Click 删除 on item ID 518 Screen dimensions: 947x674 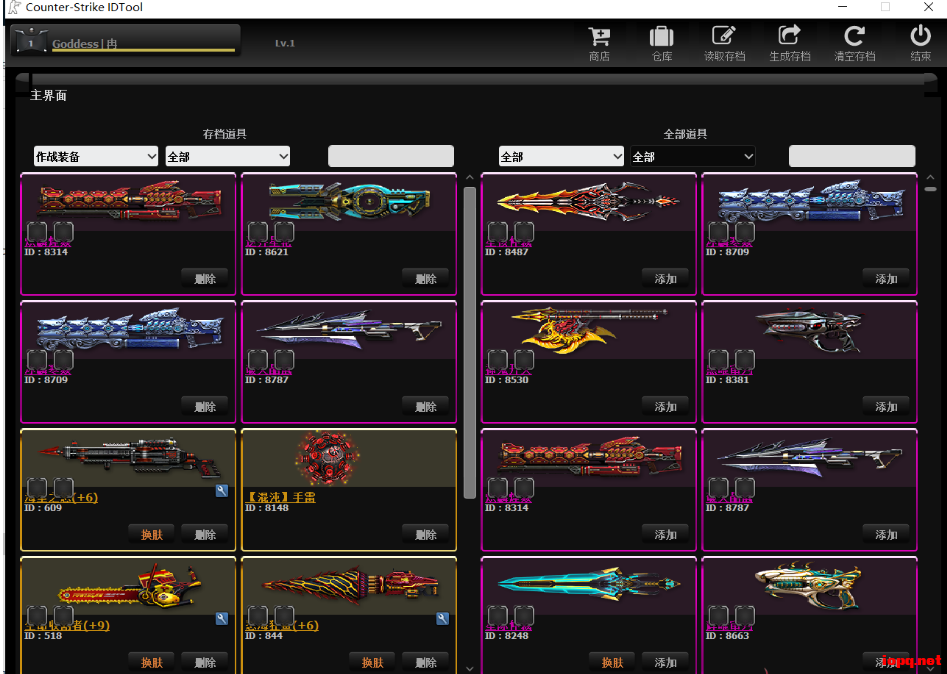205,663
